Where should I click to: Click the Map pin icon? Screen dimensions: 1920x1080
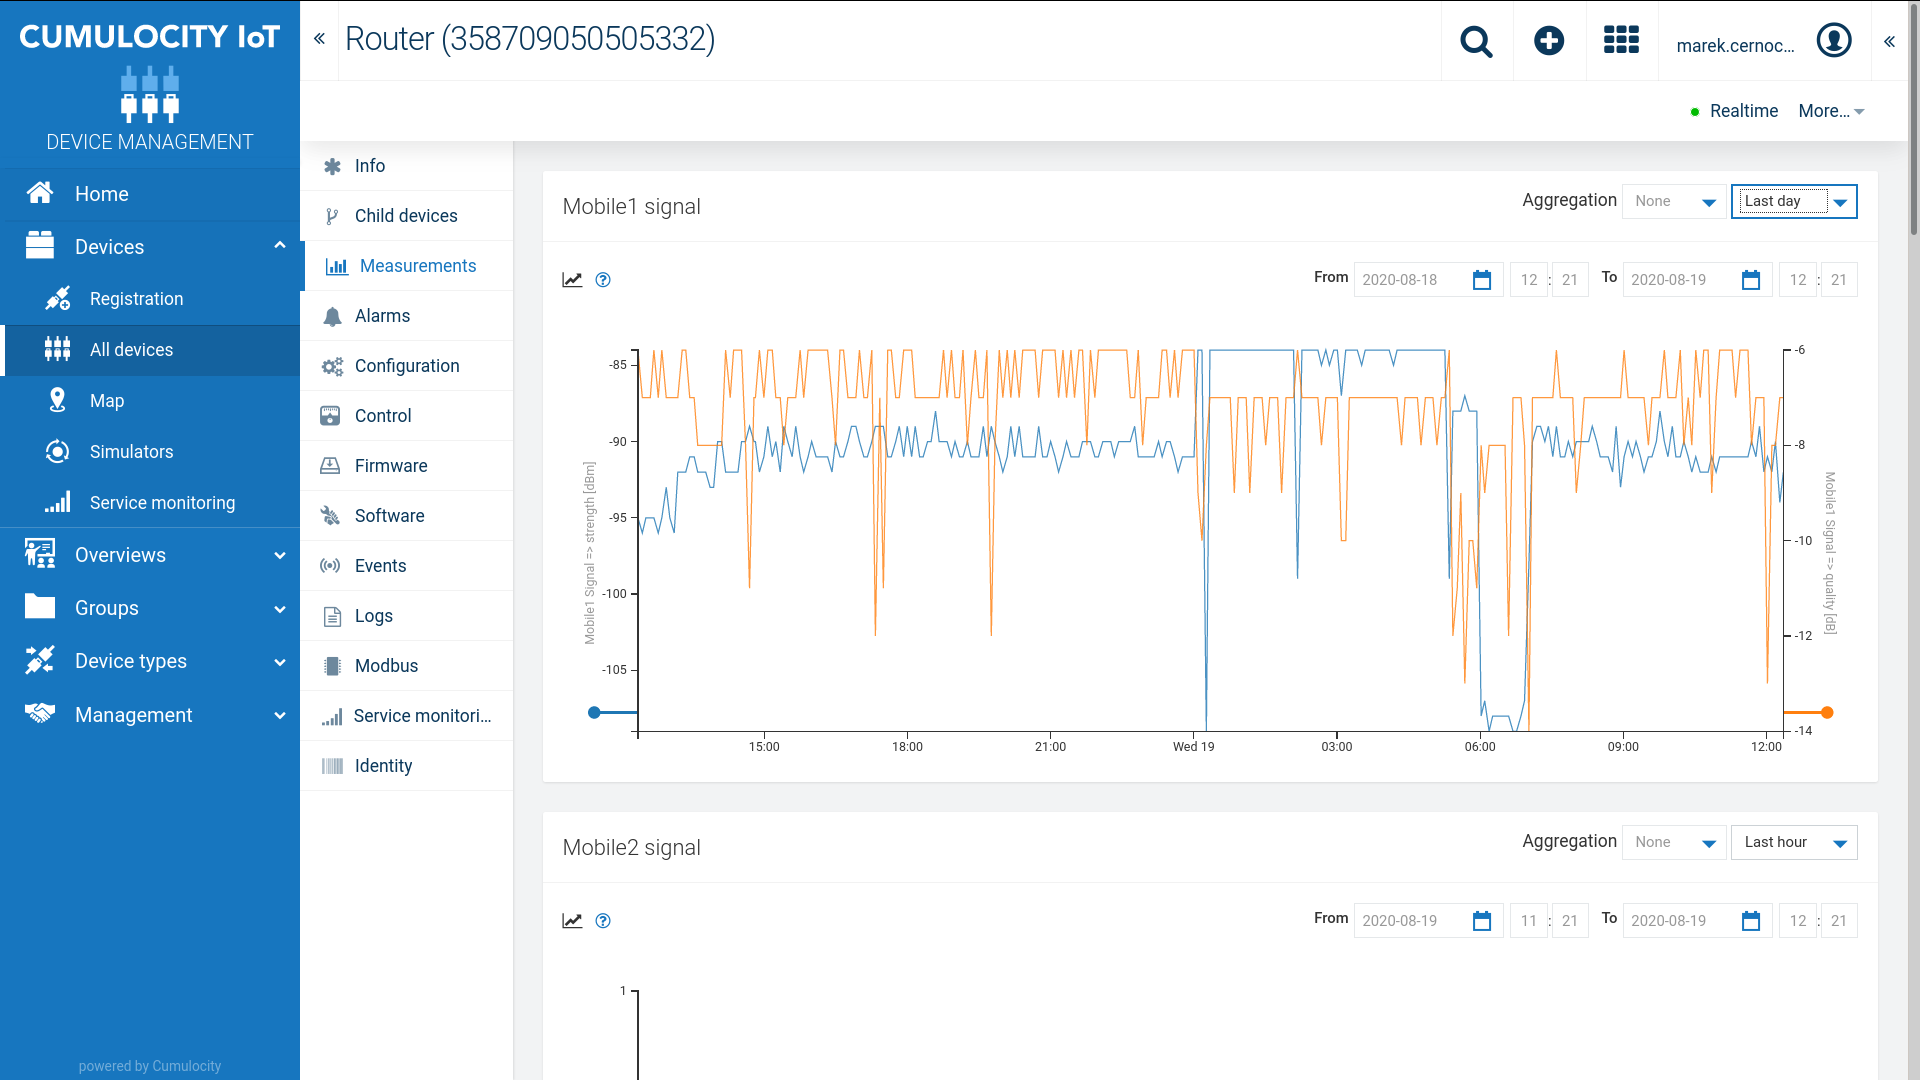click(58, 400)
